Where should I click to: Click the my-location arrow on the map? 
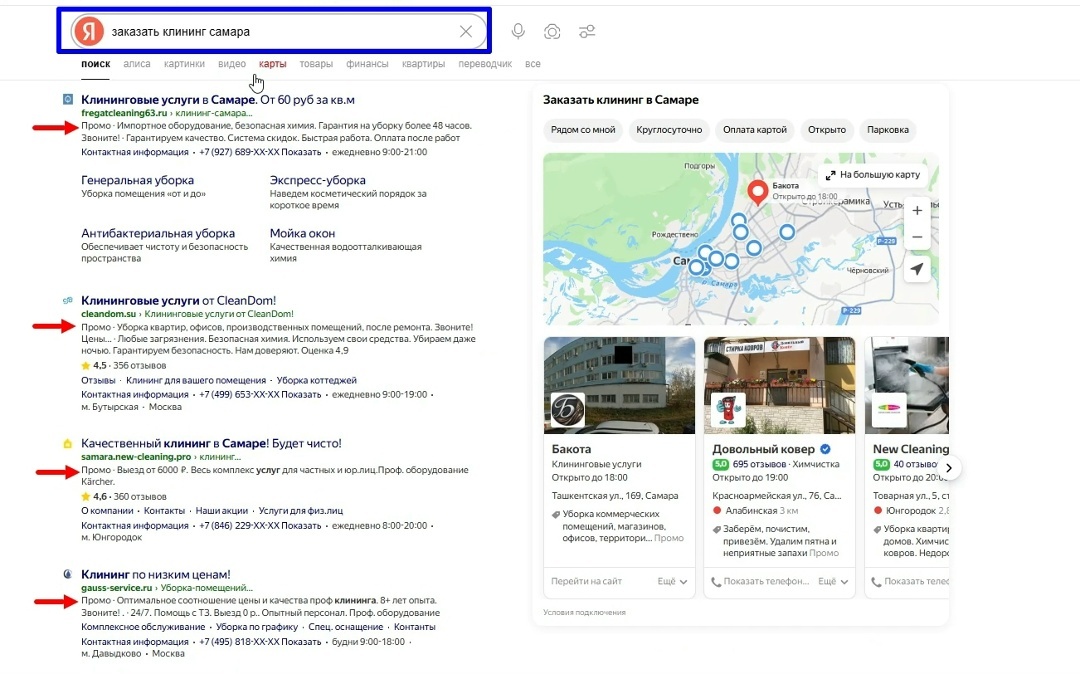[917, 269]
